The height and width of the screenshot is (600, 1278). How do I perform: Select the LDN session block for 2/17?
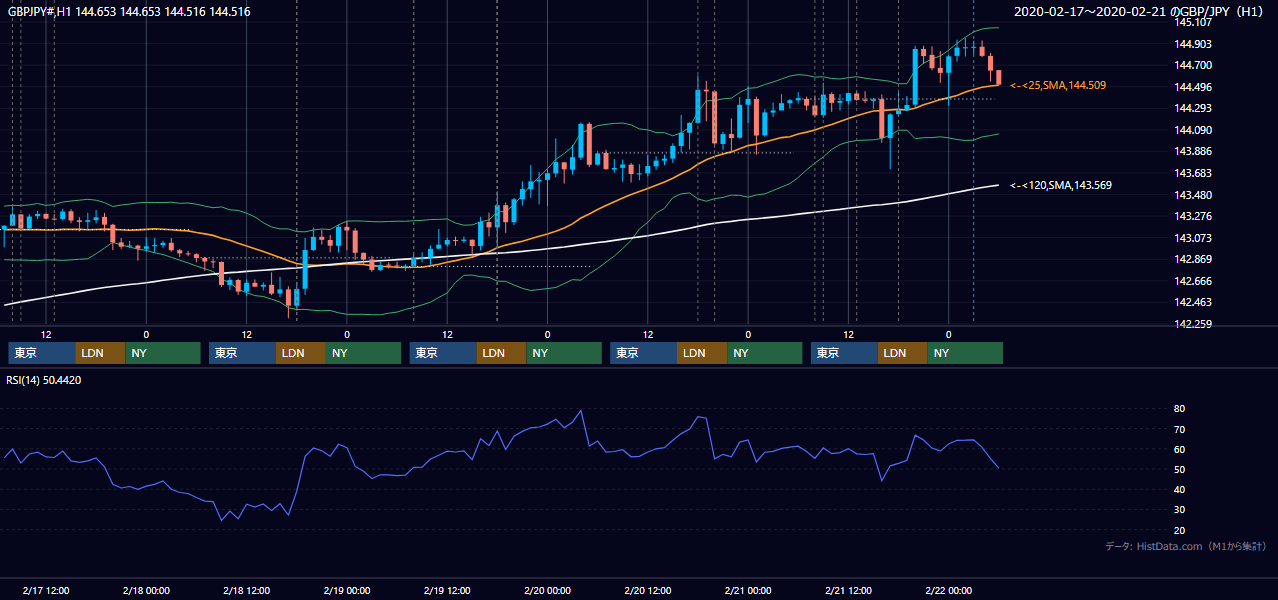click(101, 353)
